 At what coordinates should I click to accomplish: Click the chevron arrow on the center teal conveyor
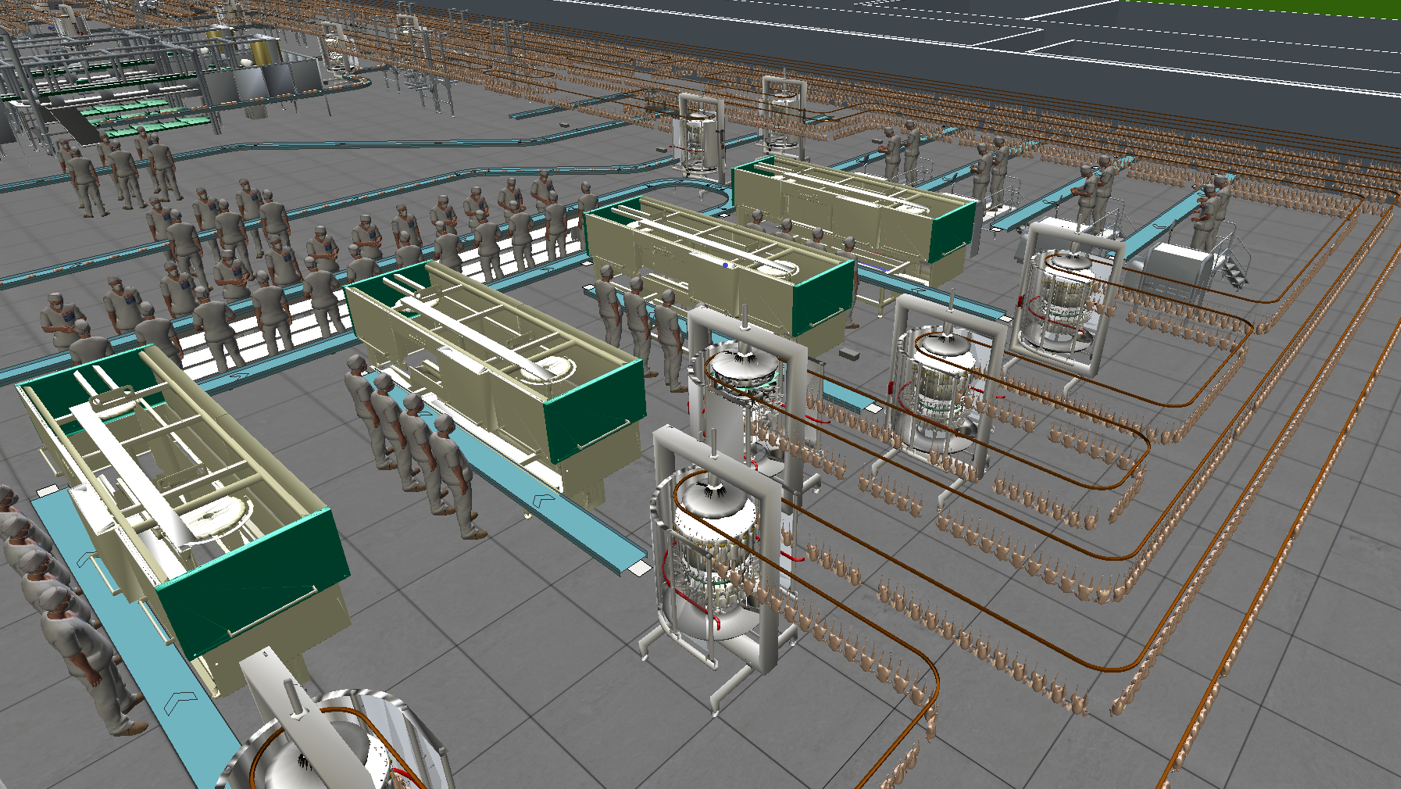tap(544, 498)
